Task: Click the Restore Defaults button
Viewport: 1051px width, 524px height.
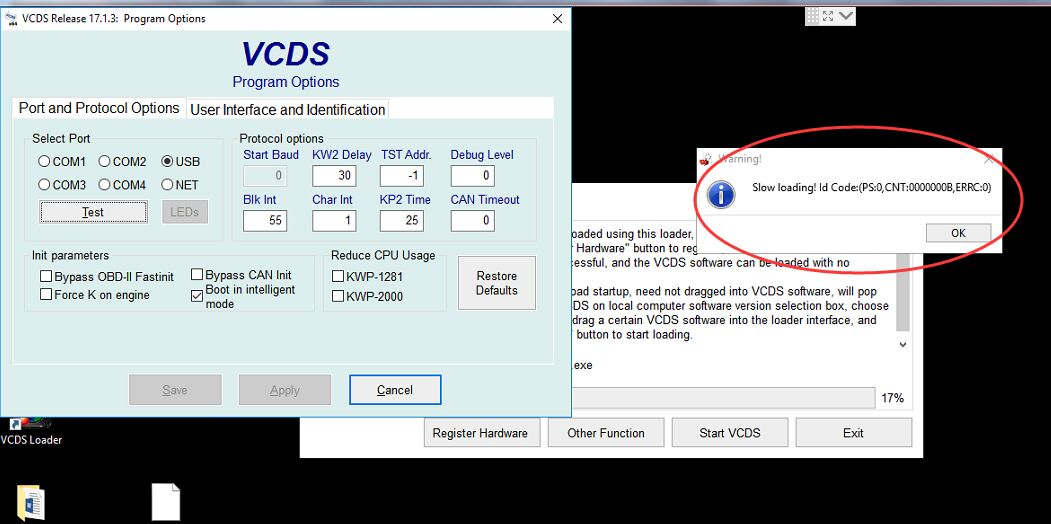Action: click(x=497, y=283)
